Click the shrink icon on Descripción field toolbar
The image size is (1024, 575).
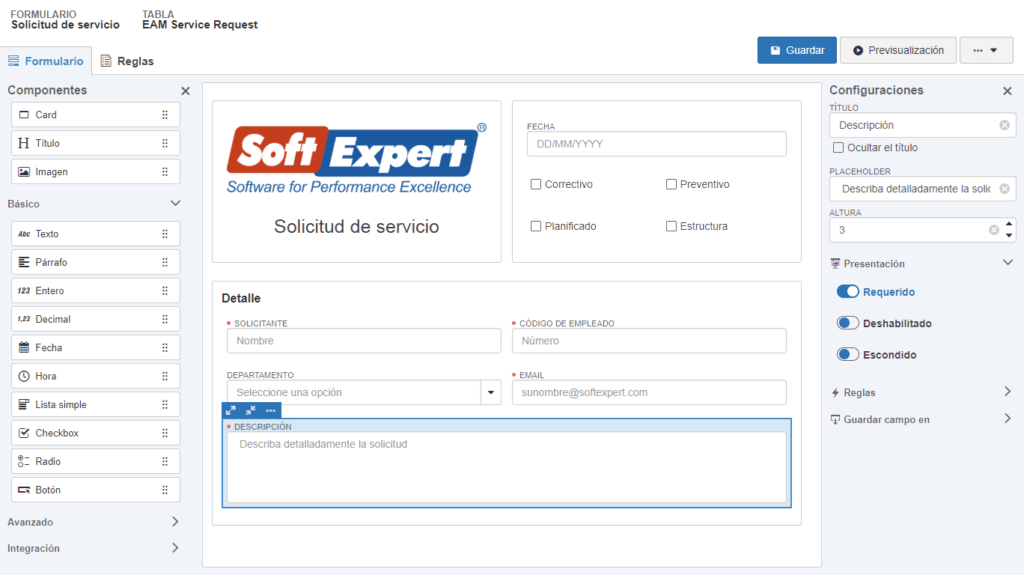point(251,410)
